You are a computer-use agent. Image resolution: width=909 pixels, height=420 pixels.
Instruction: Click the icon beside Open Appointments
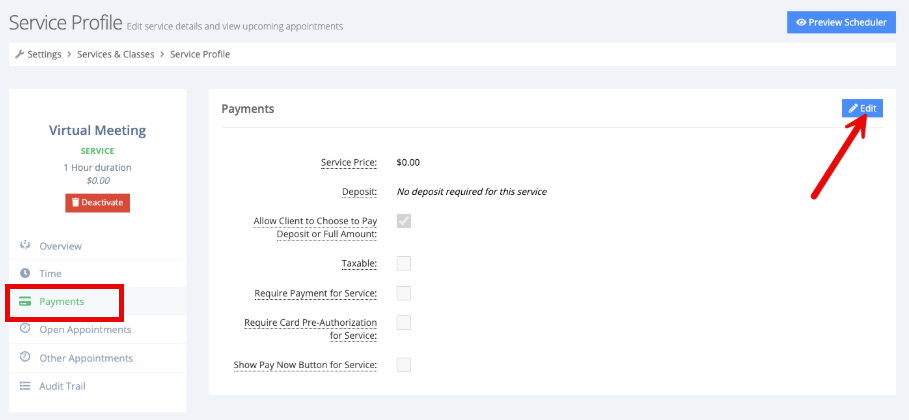[25, 328]
